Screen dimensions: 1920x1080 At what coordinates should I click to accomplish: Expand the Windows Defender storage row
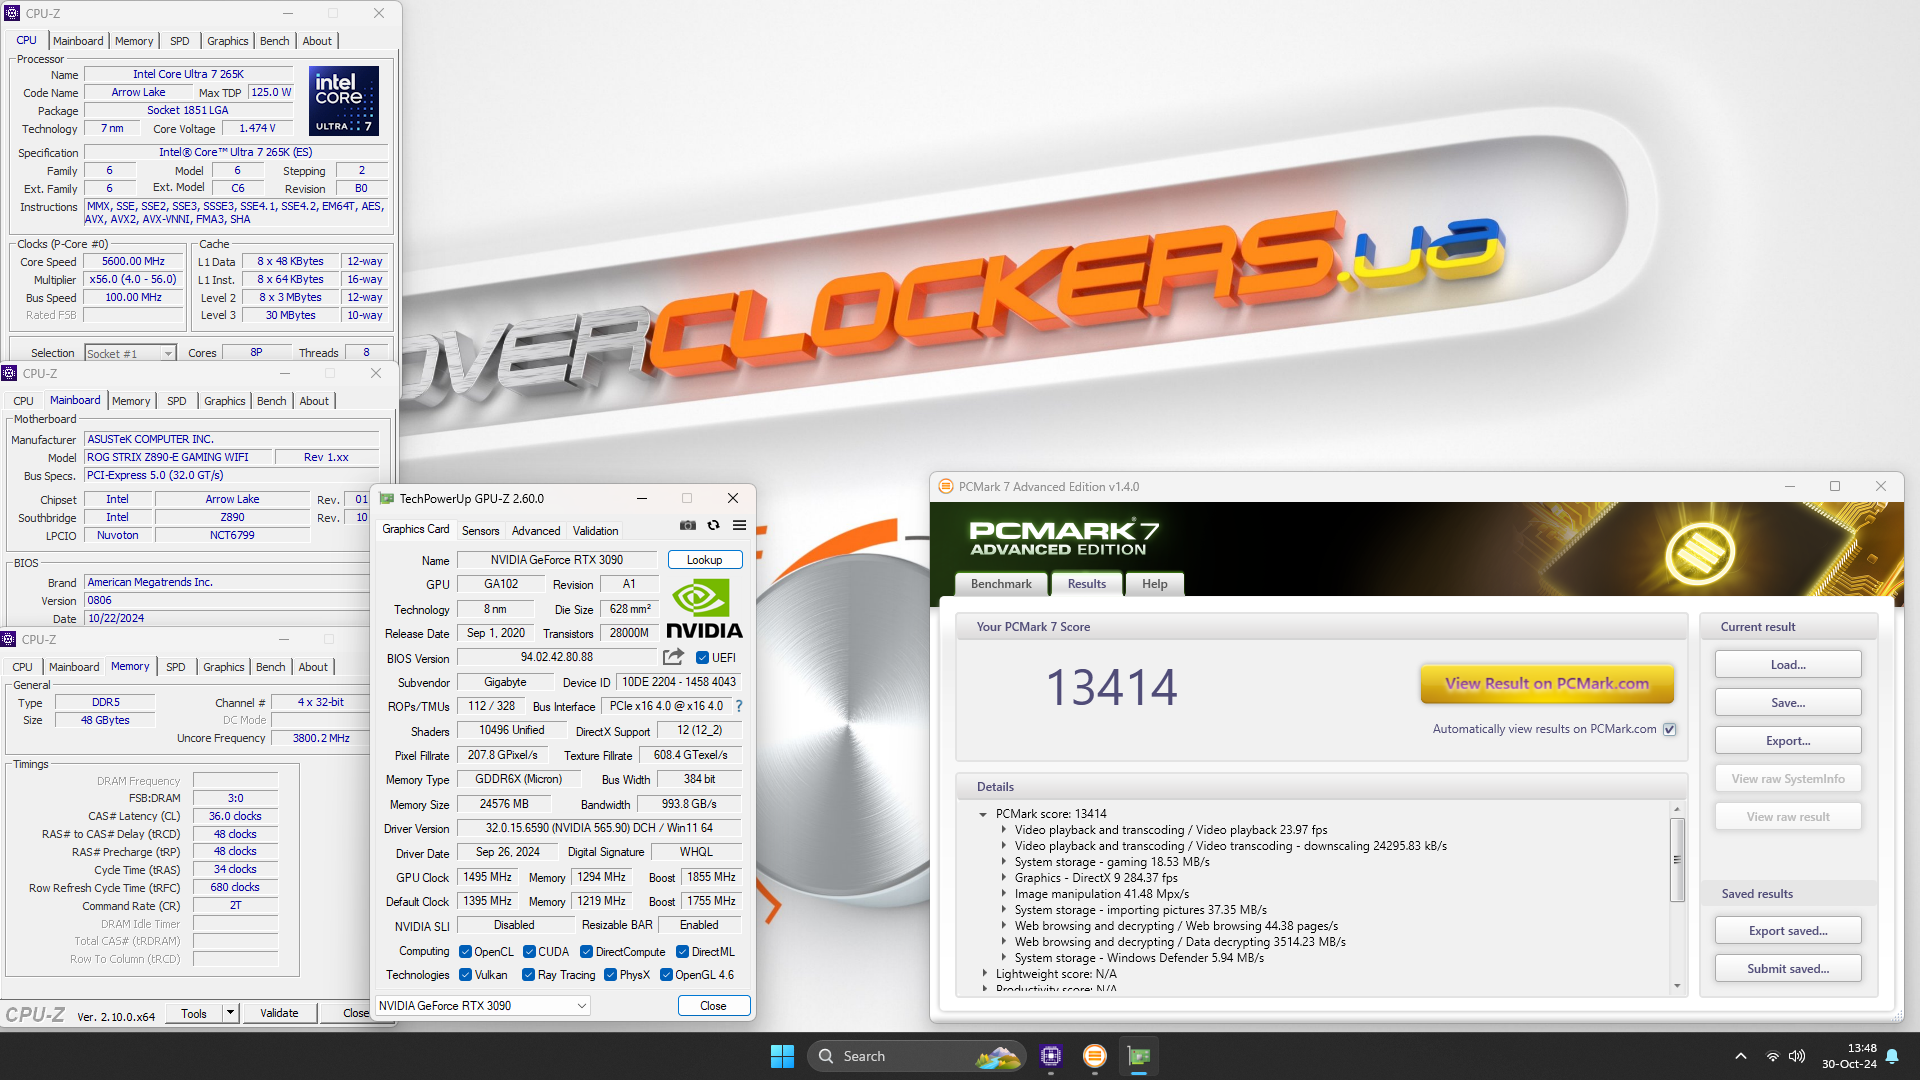pos(1004,958)
